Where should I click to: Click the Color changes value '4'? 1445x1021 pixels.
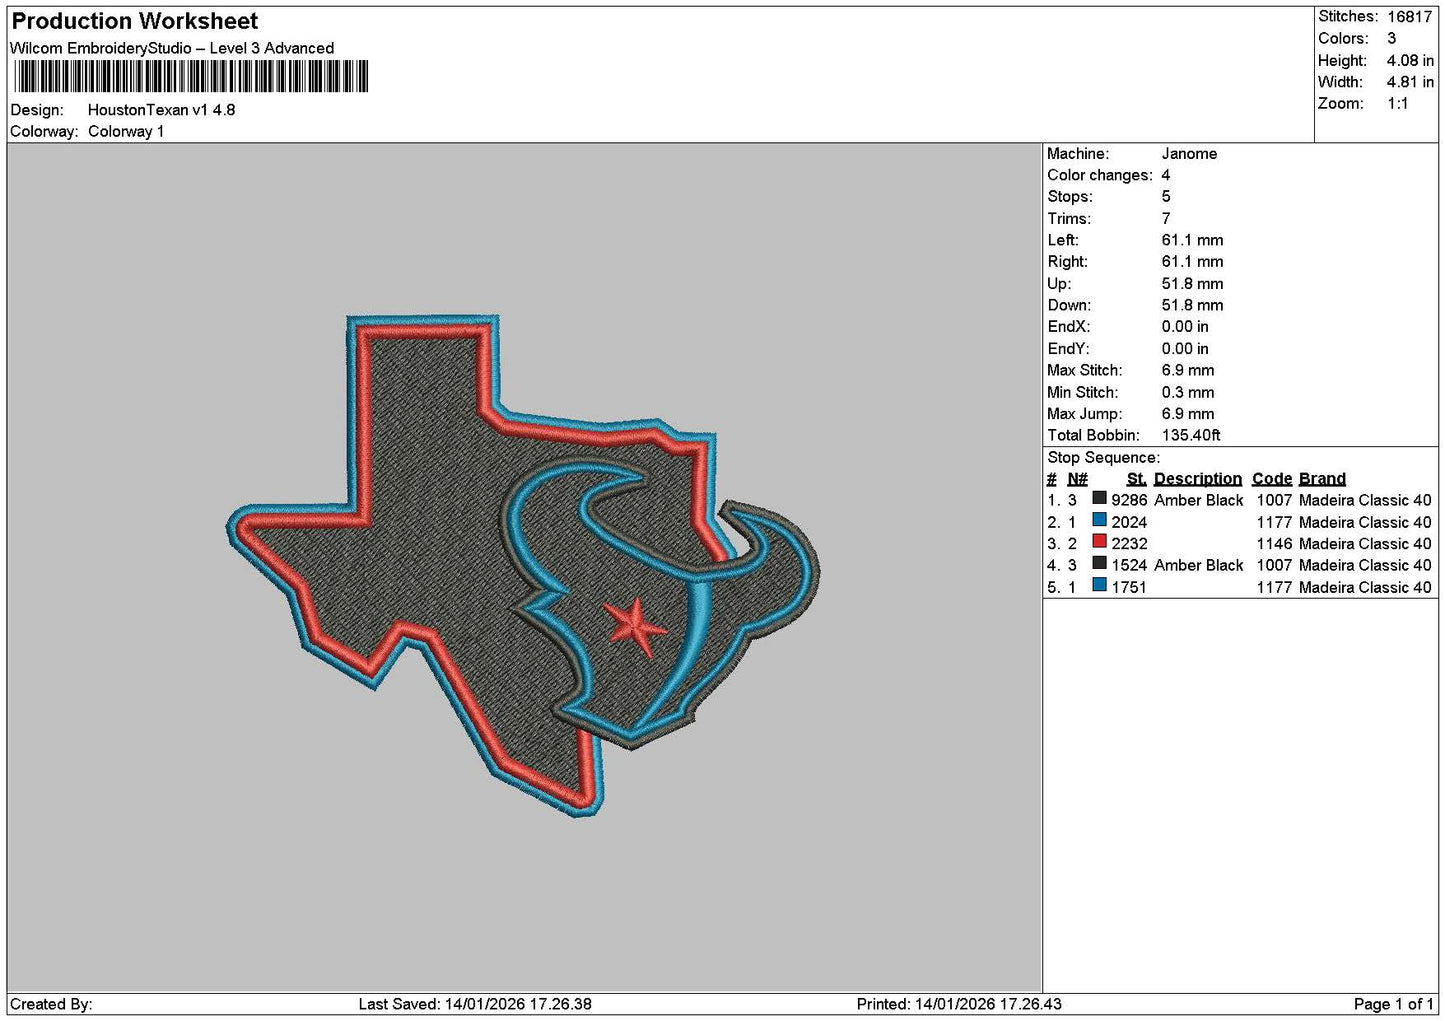tap(1166, 176)
